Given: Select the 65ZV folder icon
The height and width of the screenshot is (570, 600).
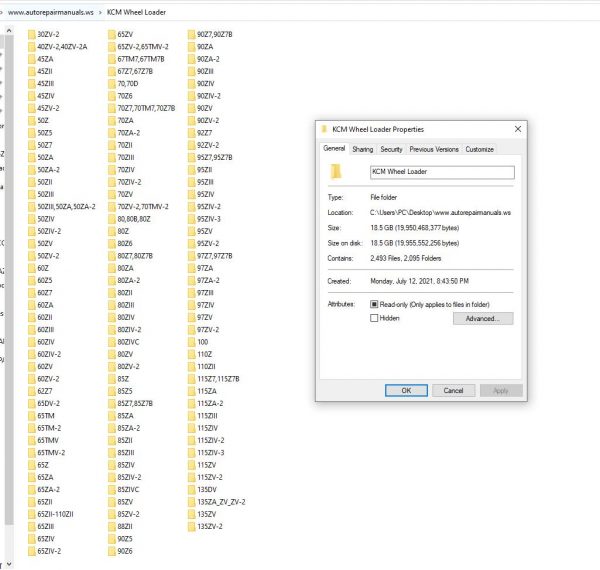Looking at the screenshot, I should 112,35.
